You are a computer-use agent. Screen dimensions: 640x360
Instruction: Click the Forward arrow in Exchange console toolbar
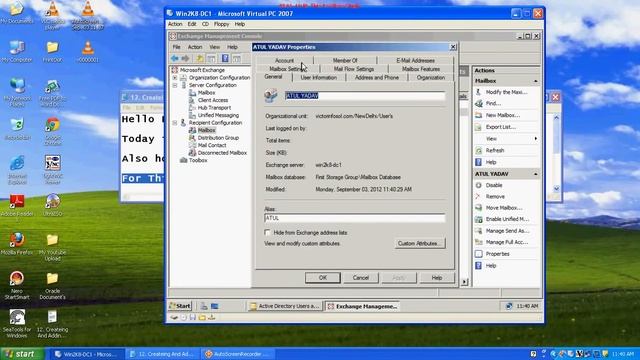click(x=185, y=58)
